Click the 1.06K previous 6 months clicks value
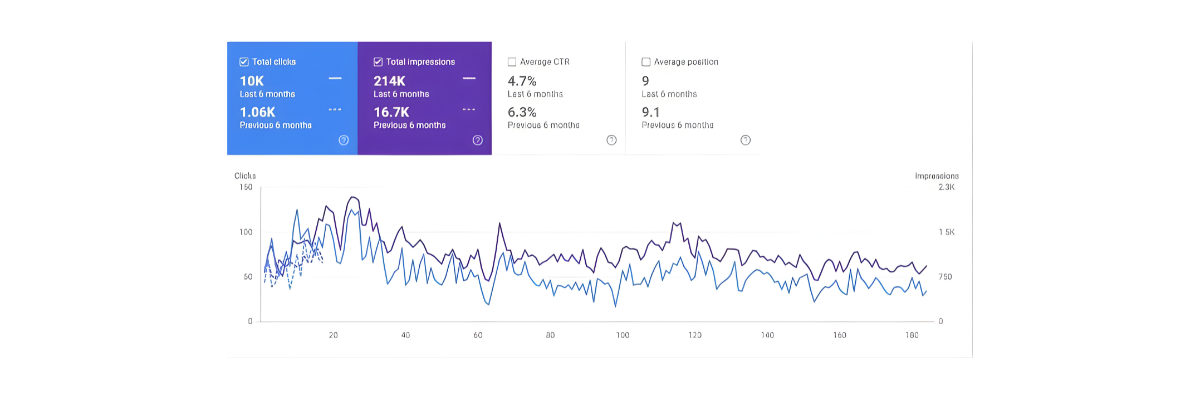Image resolution: width=1200 pixels, height=400 pixels. coord(257,111)
